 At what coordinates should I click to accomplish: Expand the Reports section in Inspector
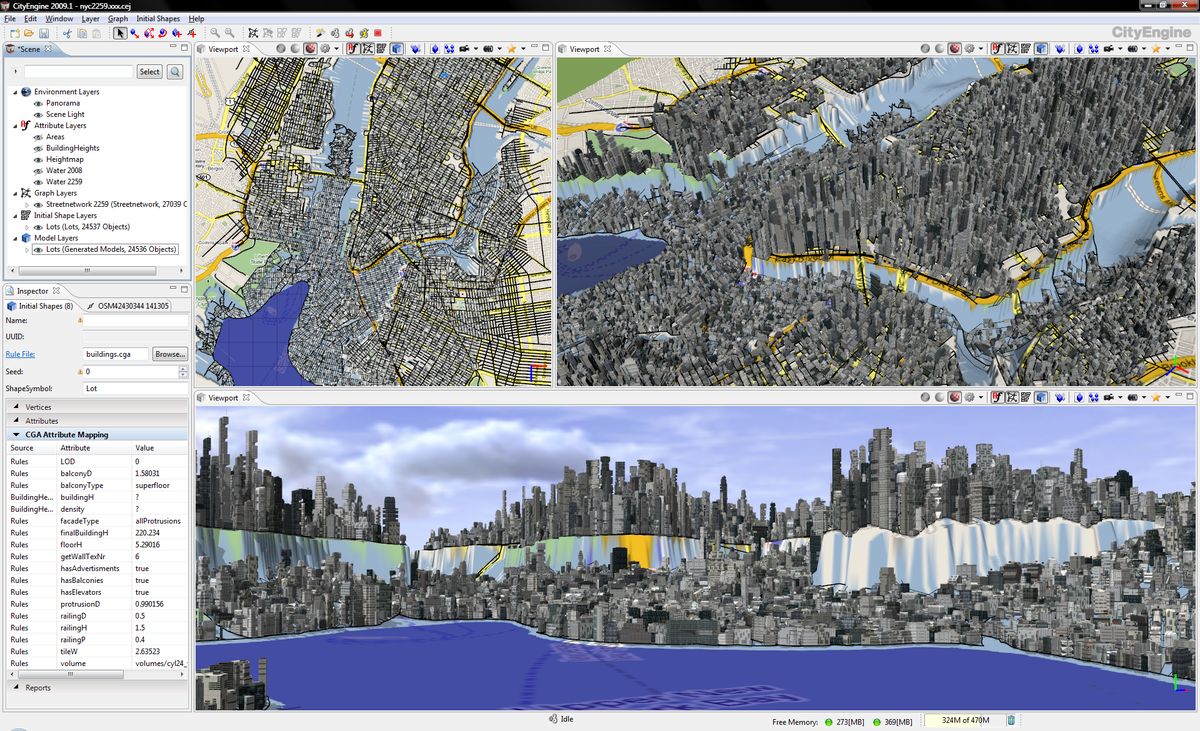click(x=16, y=688)
